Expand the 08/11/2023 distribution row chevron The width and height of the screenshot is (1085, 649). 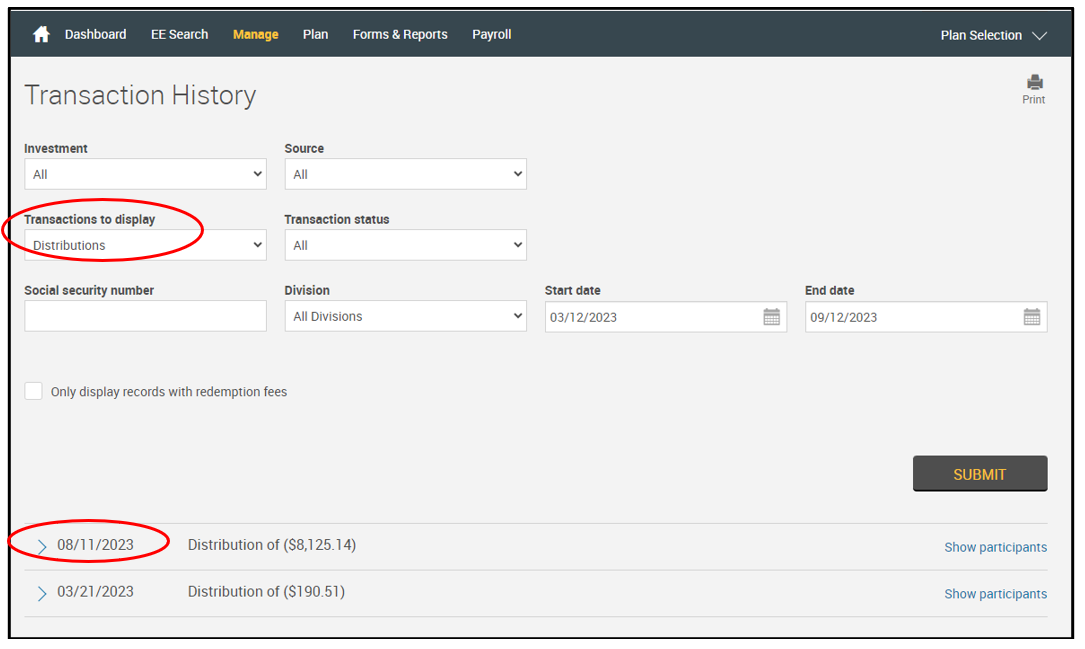coord(42,547)
